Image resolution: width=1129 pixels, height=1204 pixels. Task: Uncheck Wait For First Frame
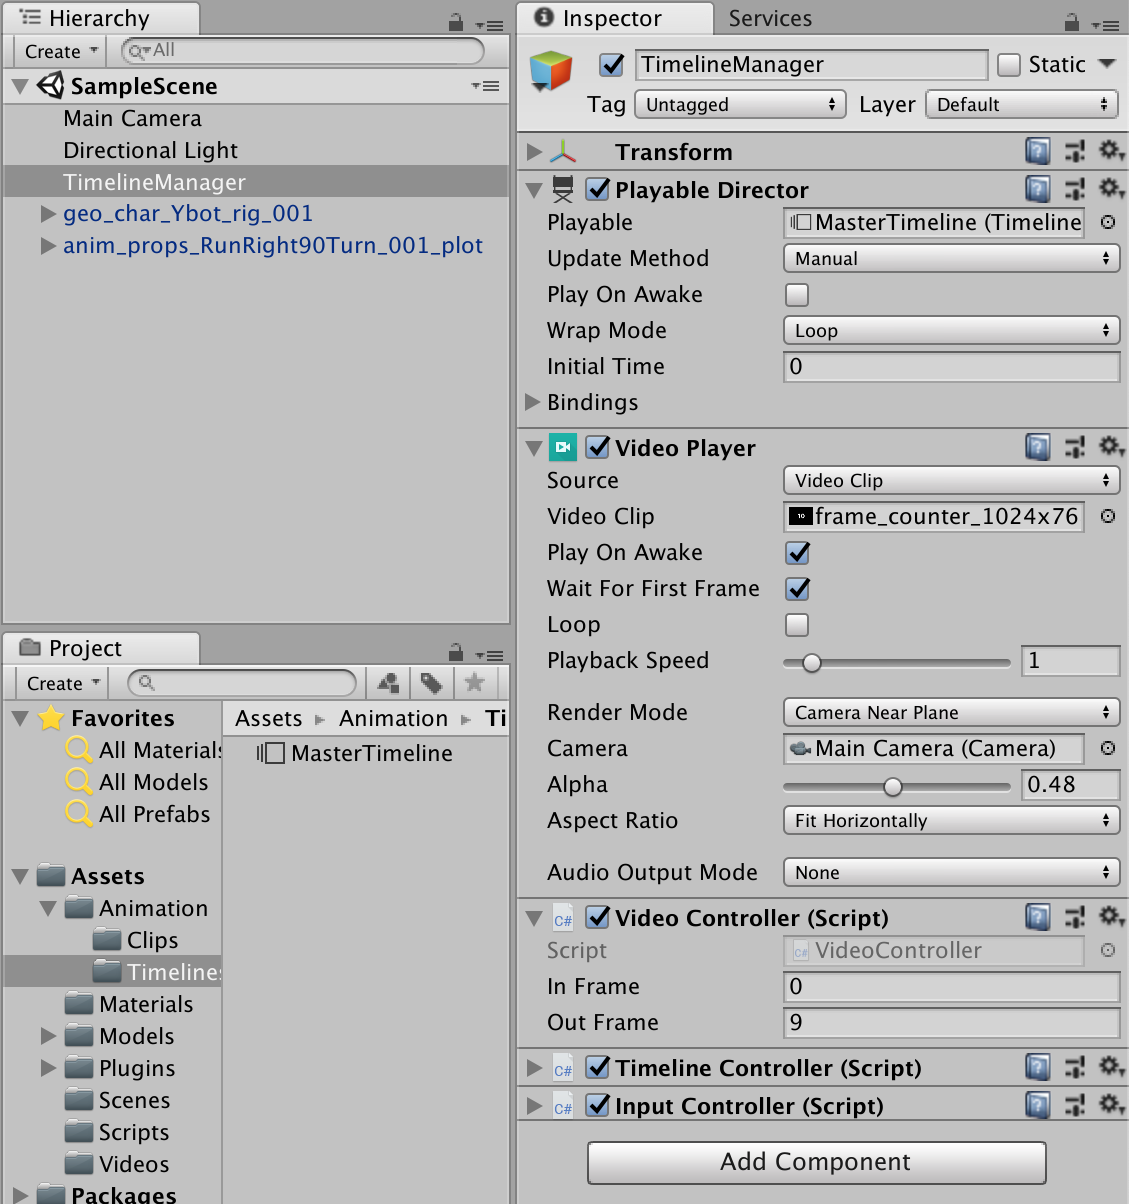click(798, 588)
